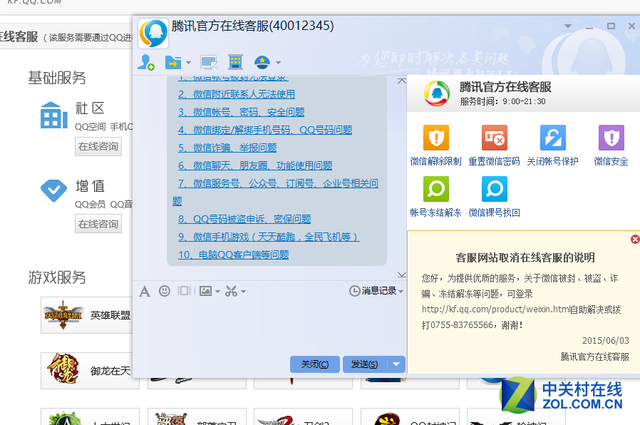Open link 6 微信聊天、朋友圈、功能使用问题

[x=255, y=166]
